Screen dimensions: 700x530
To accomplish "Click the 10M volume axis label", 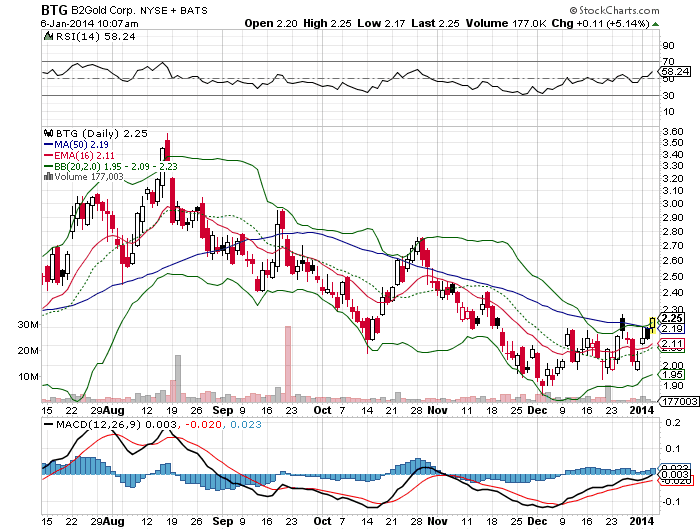I will [x=28, y=376].
